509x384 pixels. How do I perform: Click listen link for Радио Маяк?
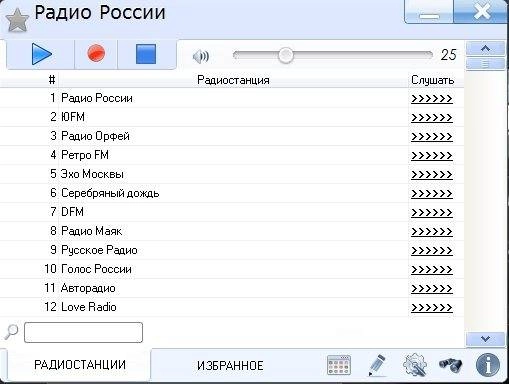click(432, 232)
